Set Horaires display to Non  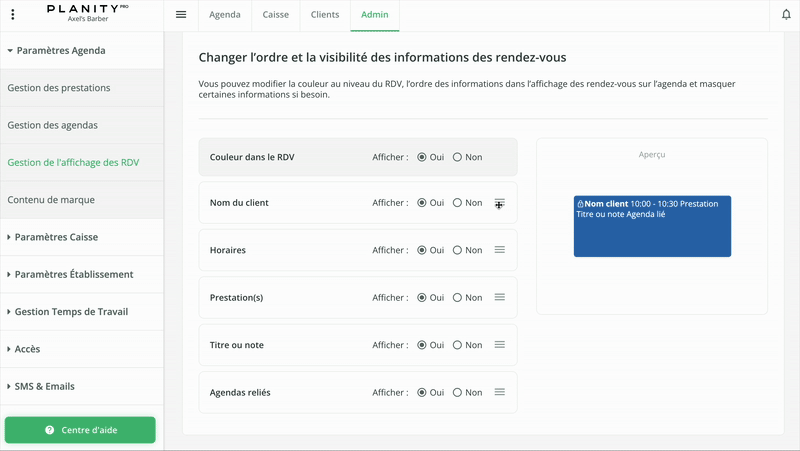click(458, 250)
